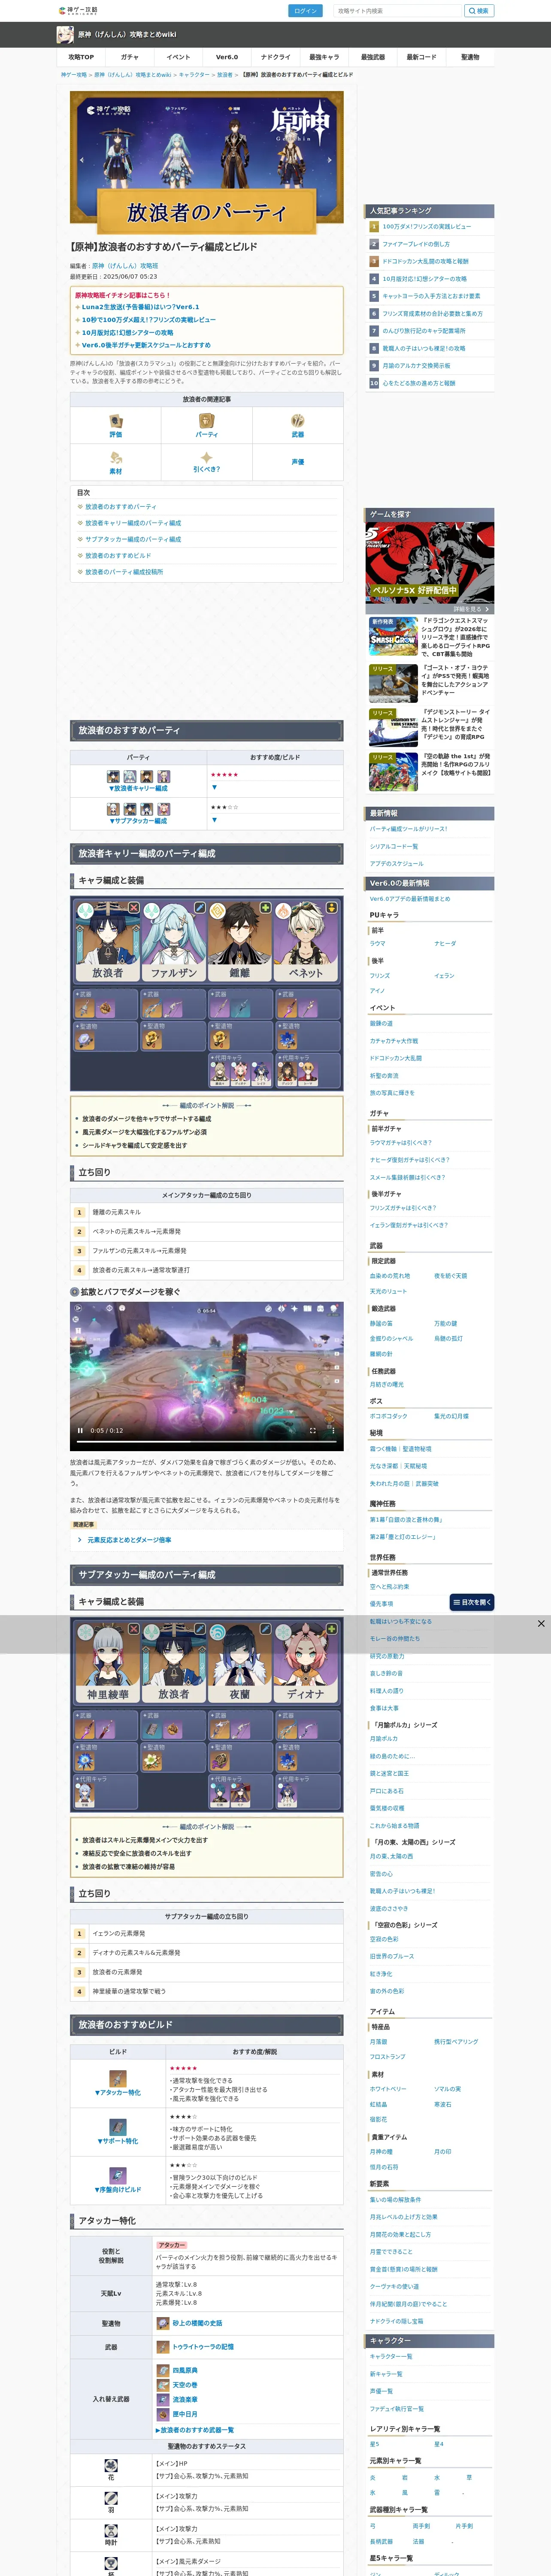Open the 攻略TOP nav tab

point(81,57)
